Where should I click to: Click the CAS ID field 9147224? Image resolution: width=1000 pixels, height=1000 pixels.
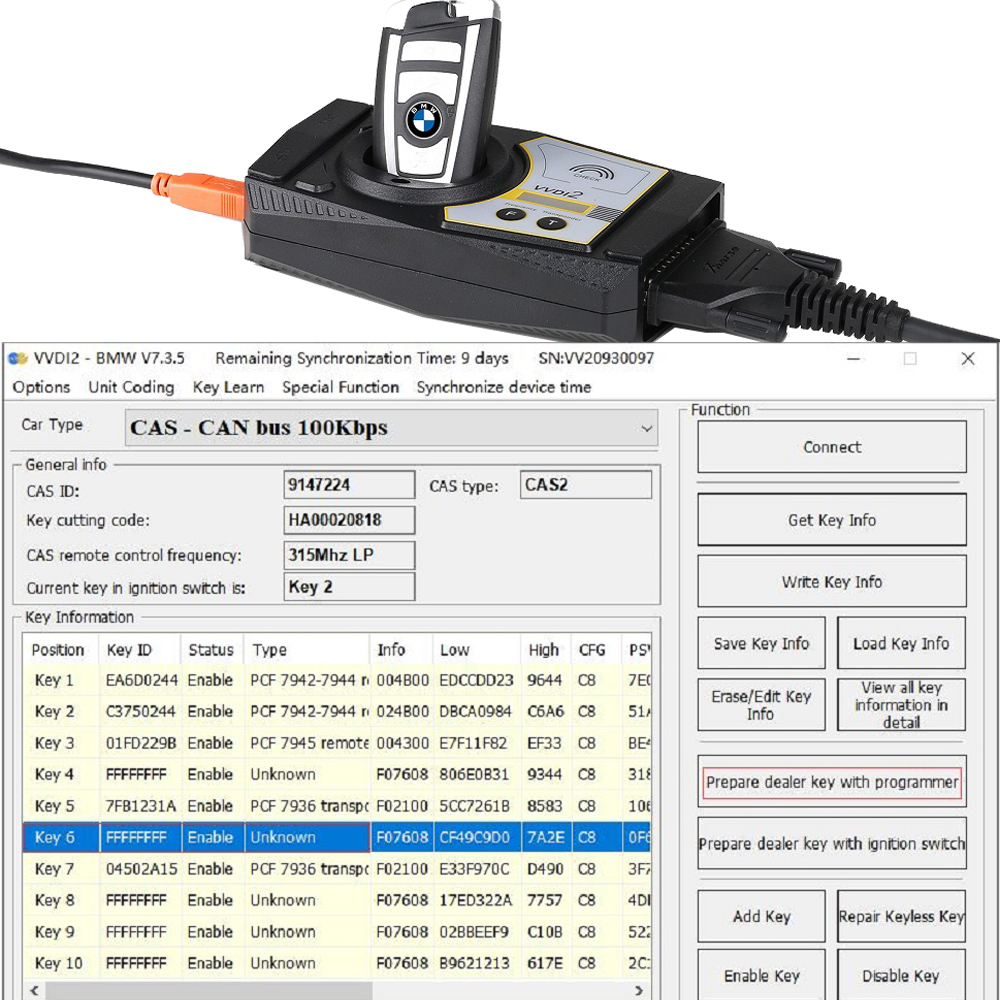click(x=349, y=485)
